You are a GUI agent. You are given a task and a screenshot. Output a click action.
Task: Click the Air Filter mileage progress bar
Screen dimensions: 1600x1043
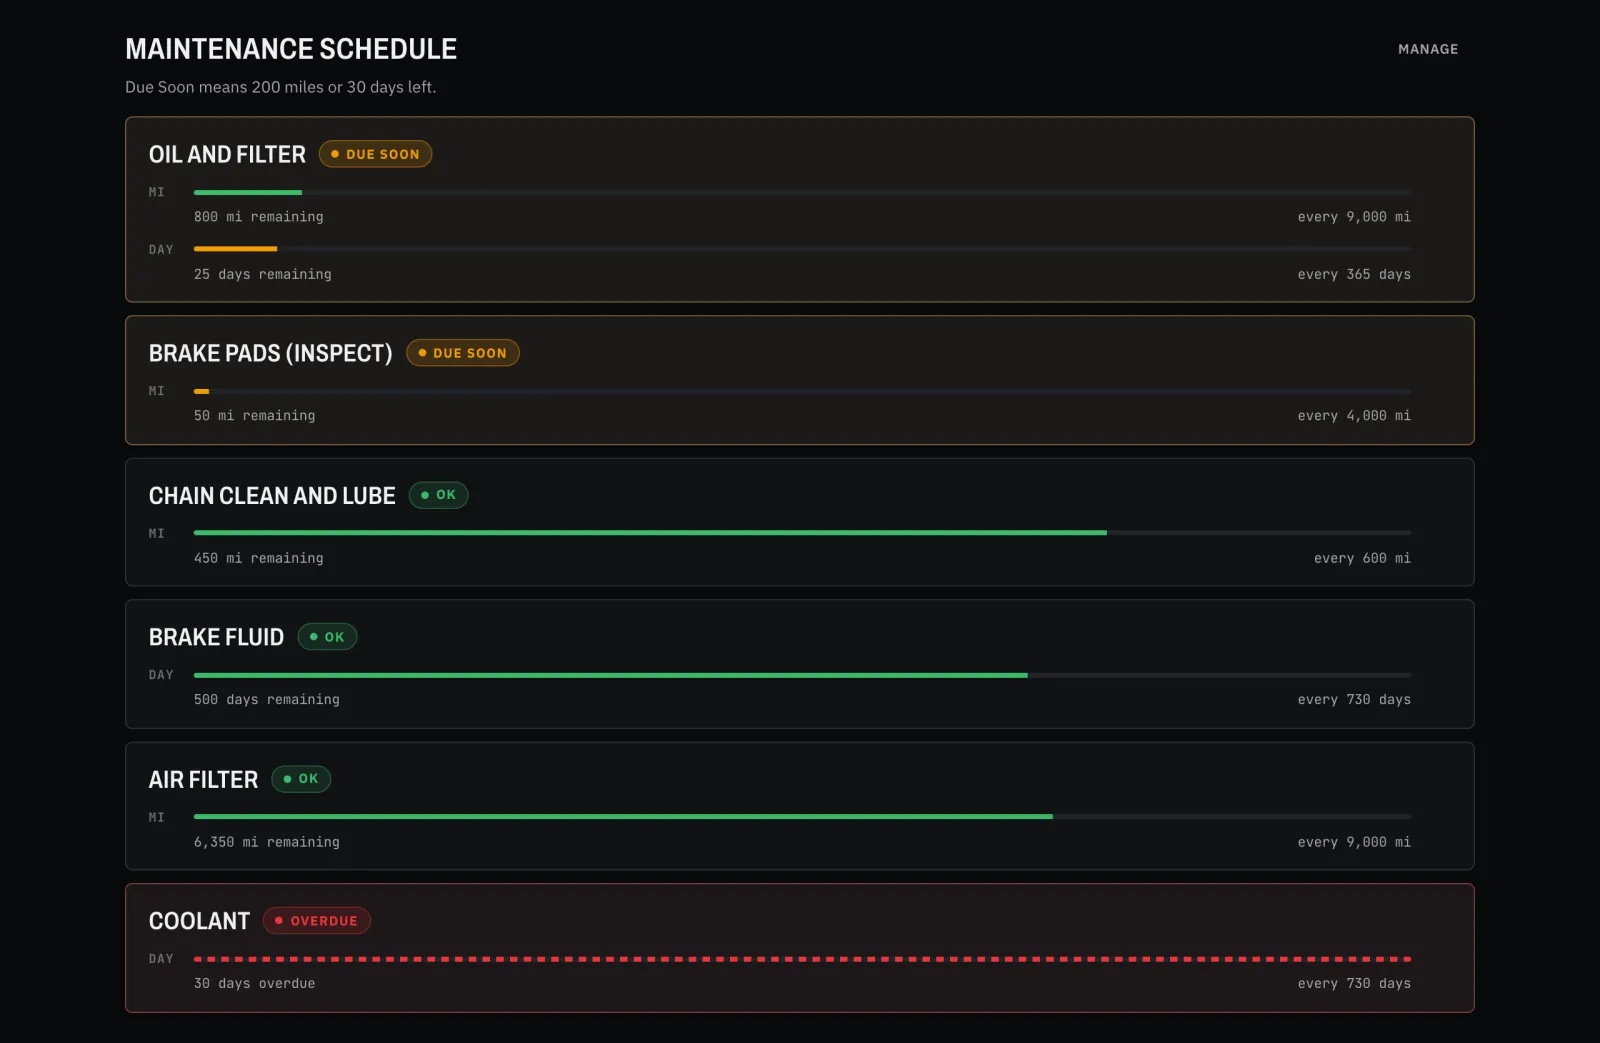pos(802,817)
